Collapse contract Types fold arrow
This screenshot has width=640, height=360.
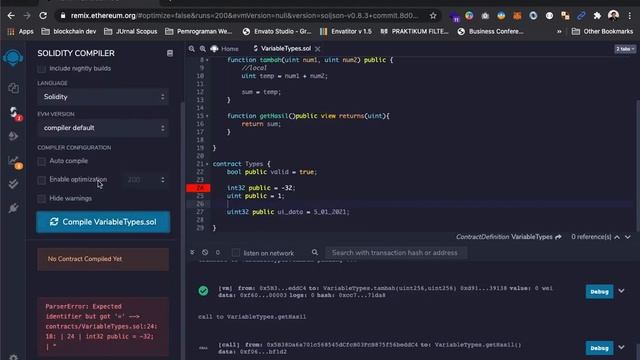click(x=207, y=164)
